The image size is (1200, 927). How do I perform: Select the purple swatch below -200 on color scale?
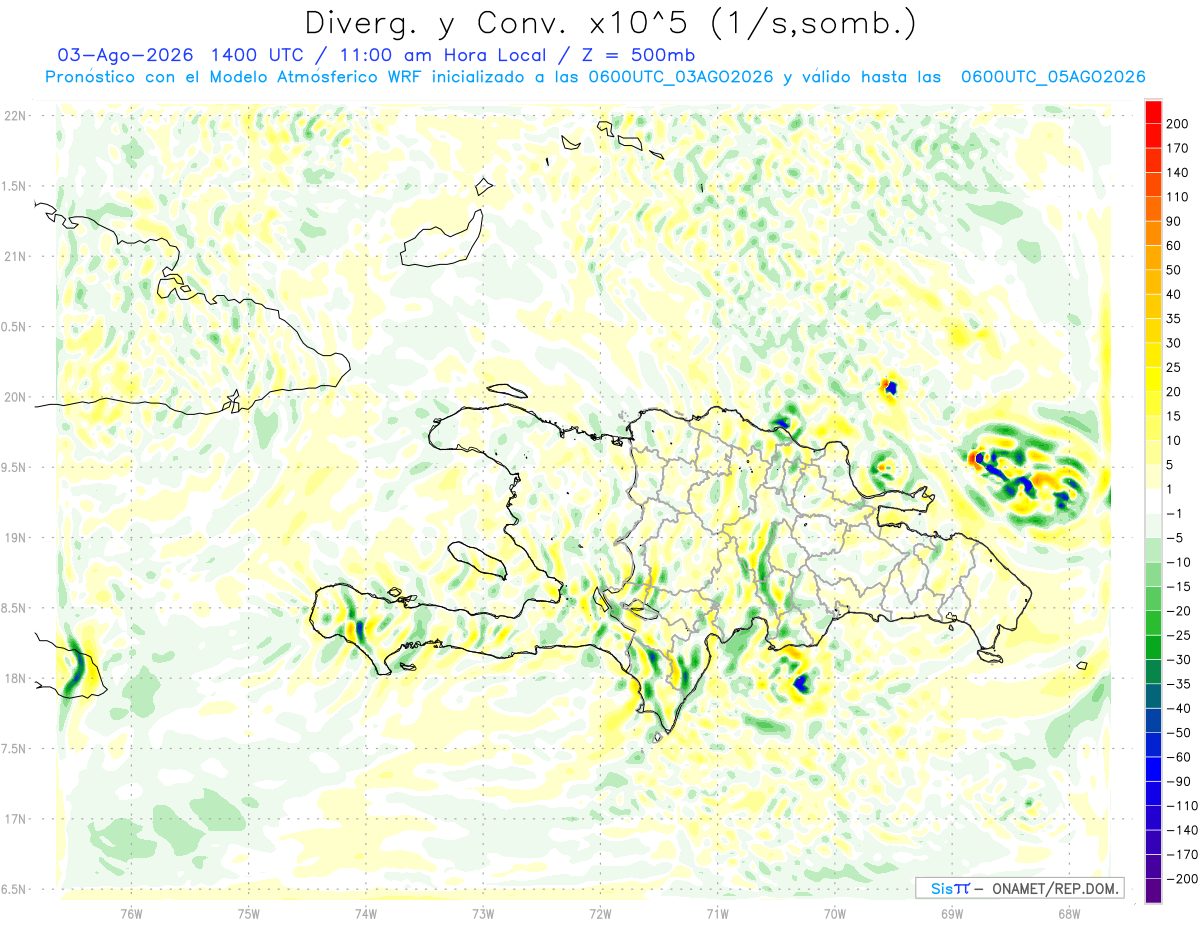tap(1153, 892)
